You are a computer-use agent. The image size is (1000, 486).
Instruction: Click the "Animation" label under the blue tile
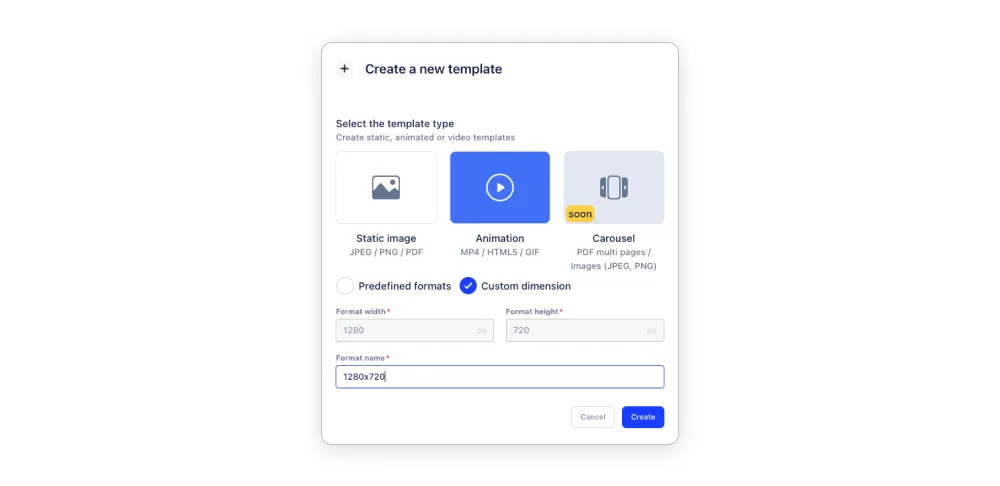pos(500,239)
